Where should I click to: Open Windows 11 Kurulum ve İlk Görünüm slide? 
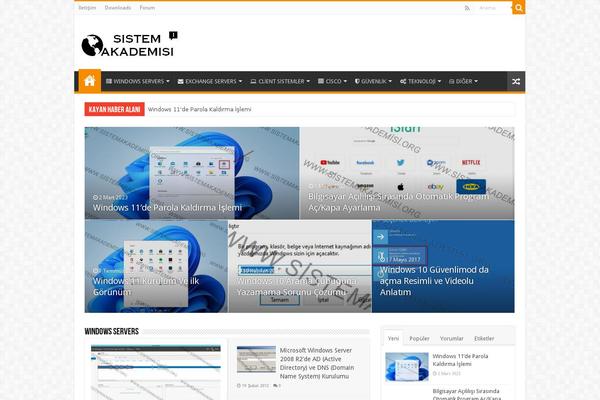tap(156, 266)
